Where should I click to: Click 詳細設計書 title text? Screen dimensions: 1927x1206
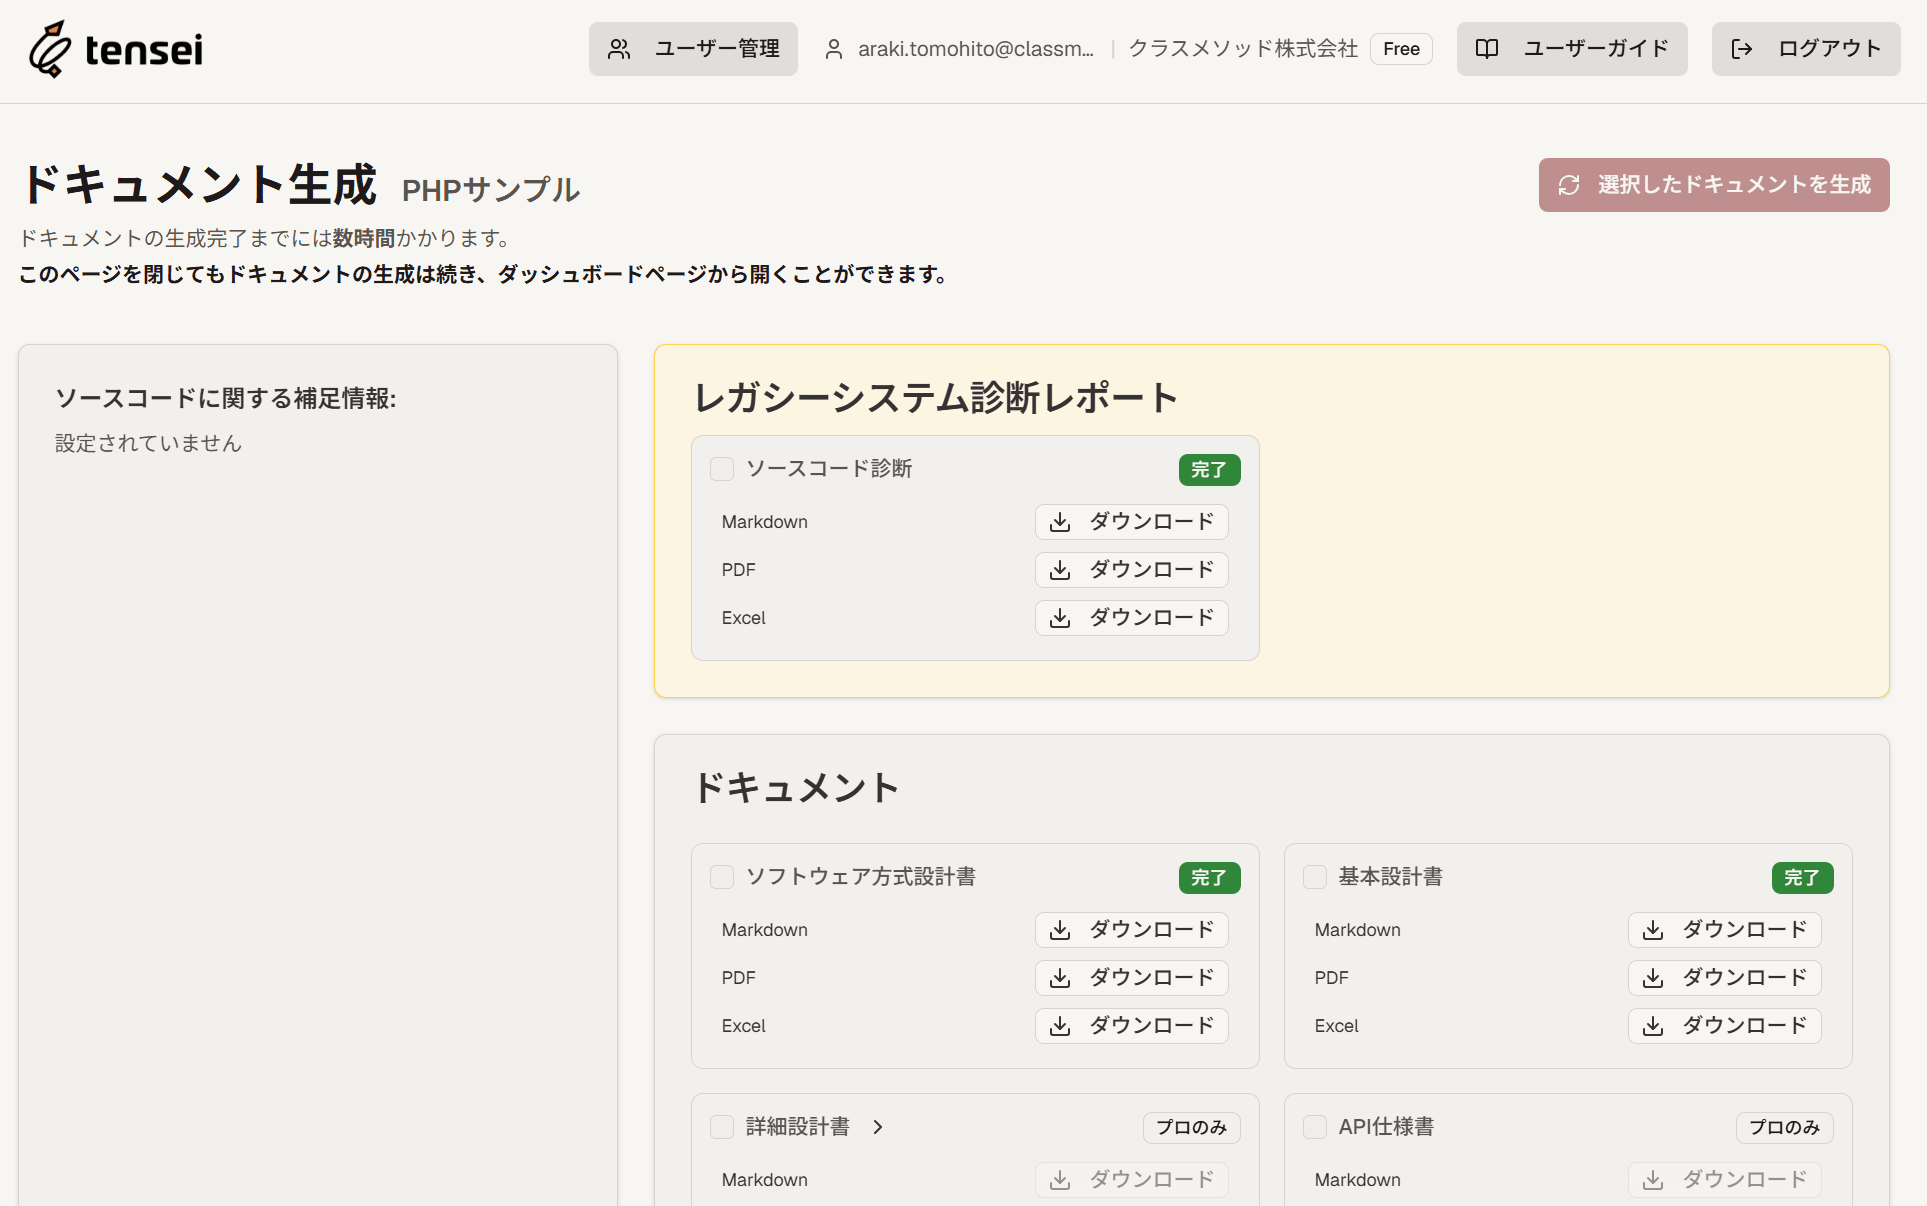798,1127
